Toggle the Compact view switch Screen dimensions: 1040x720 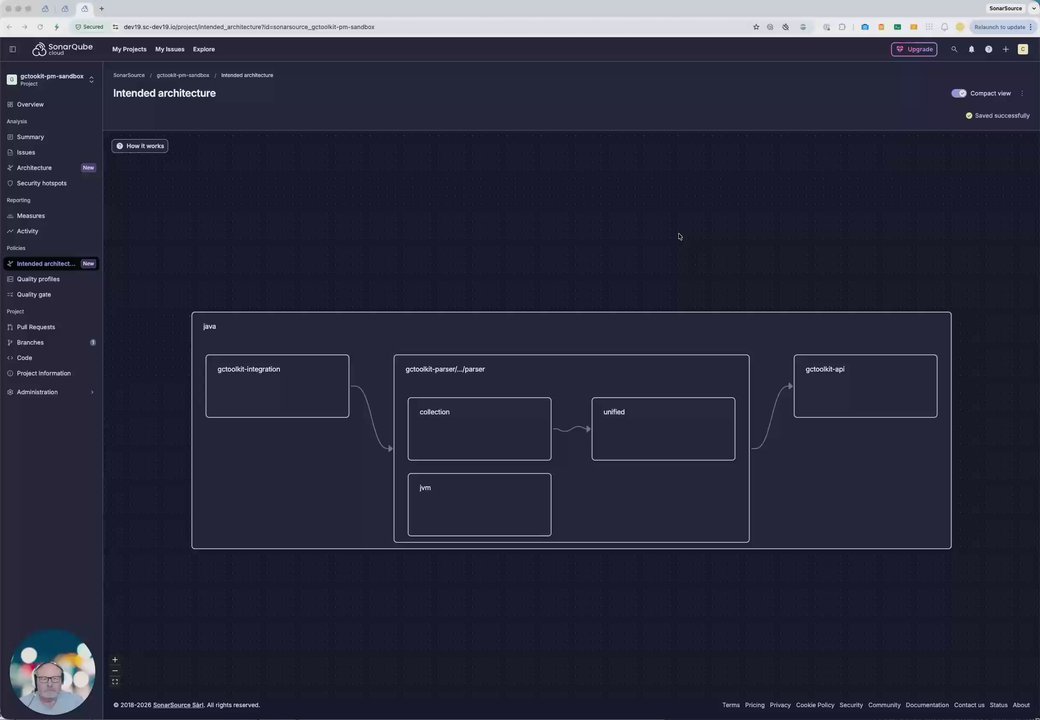coord(958,93)
